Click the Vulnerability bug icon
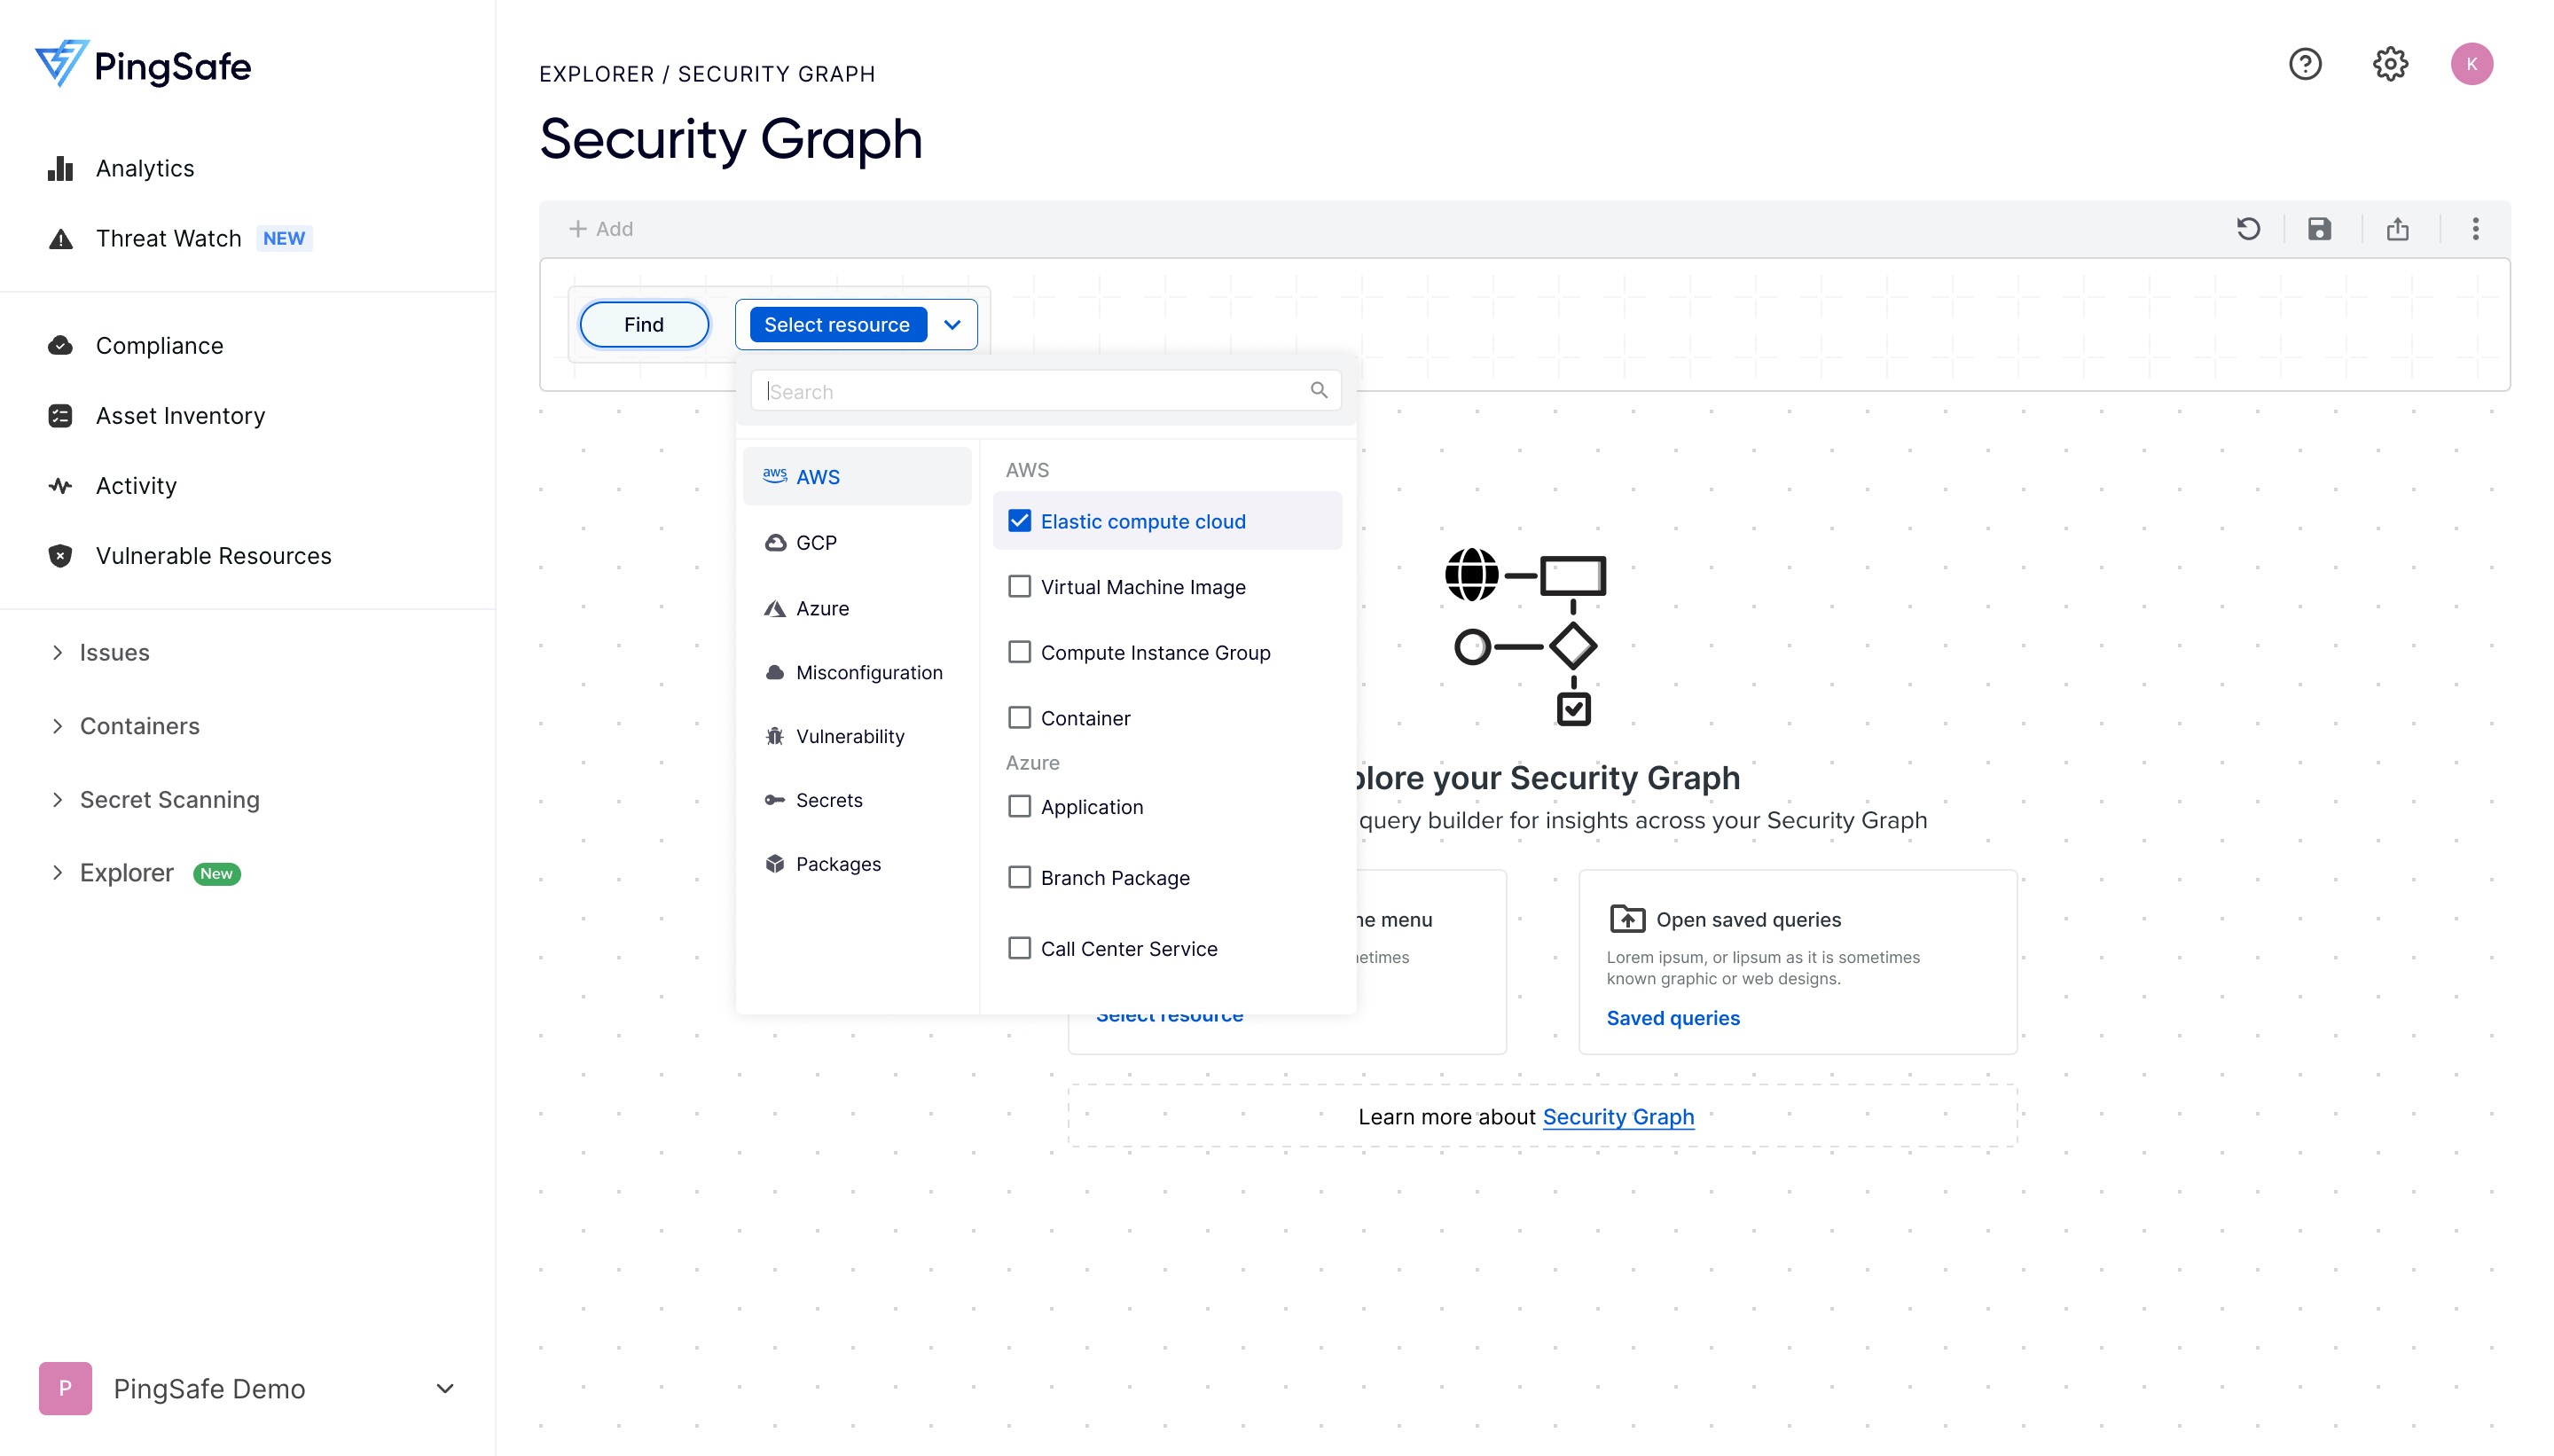 774,736
